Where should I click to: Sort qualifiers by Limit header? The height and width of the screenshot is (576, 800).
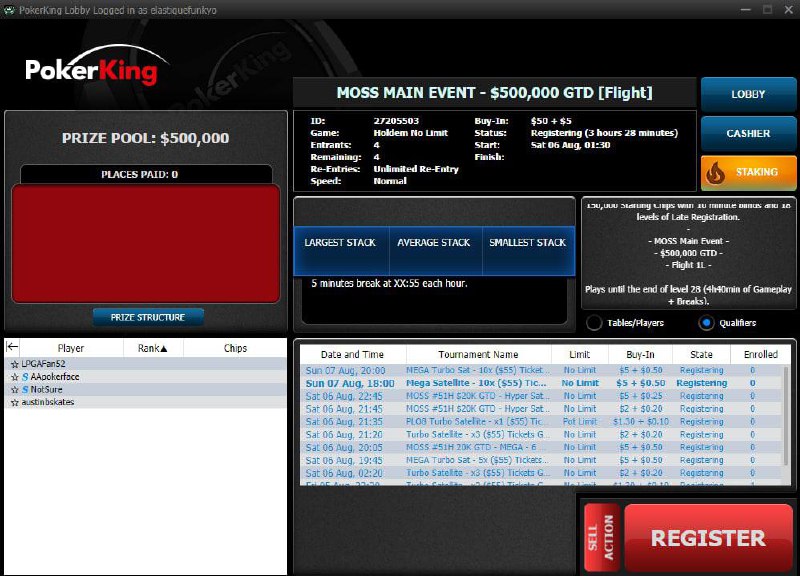tap(580, 354)
